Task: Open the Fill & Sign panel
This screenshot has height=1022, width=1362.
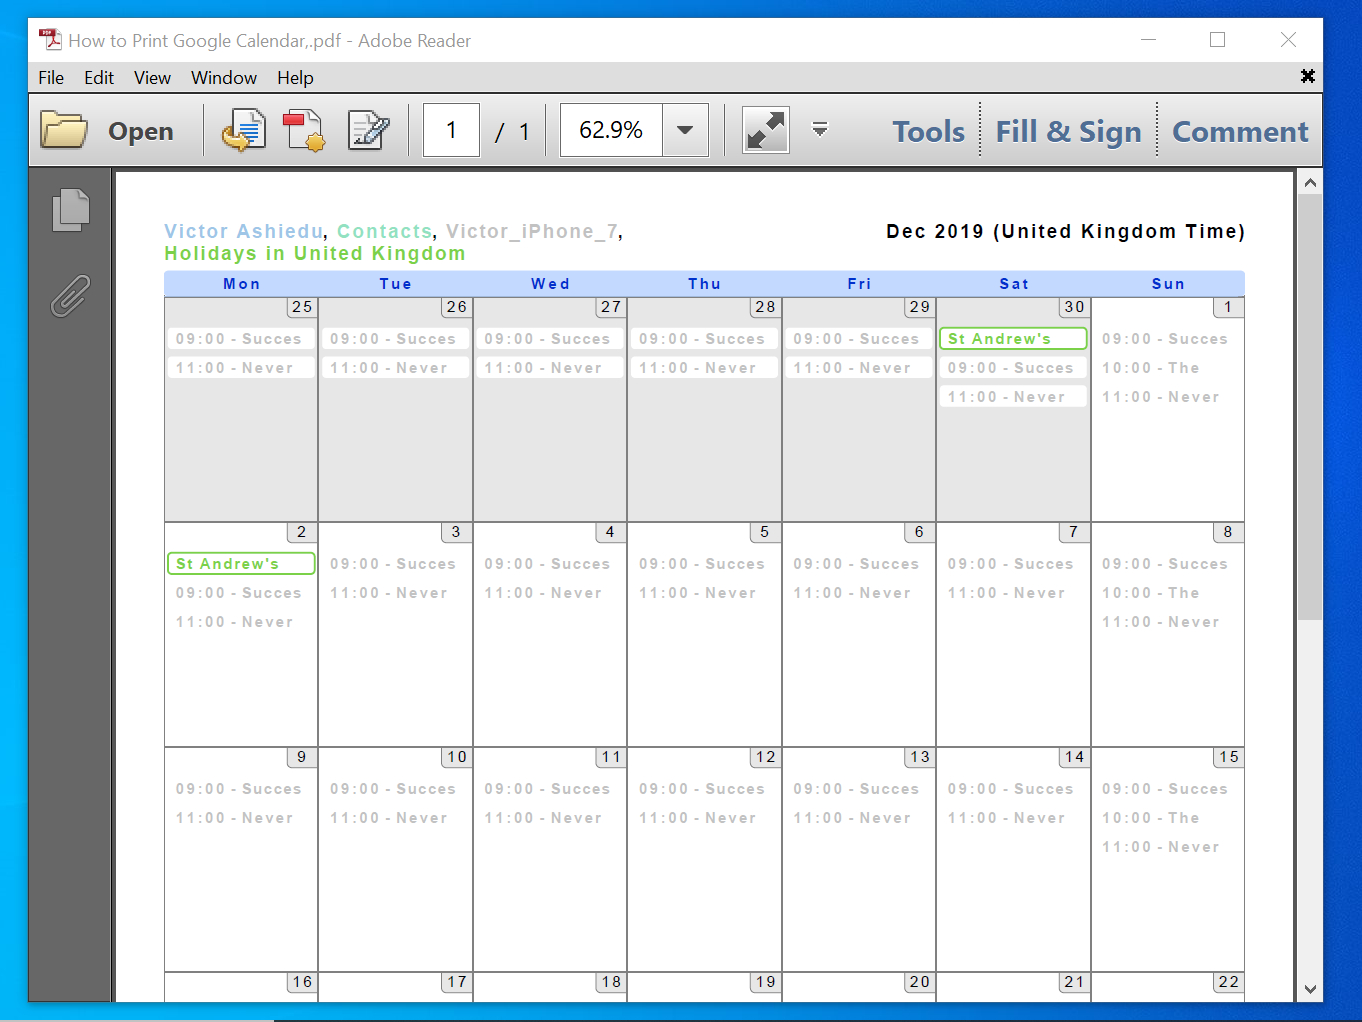Action: 1068,130
